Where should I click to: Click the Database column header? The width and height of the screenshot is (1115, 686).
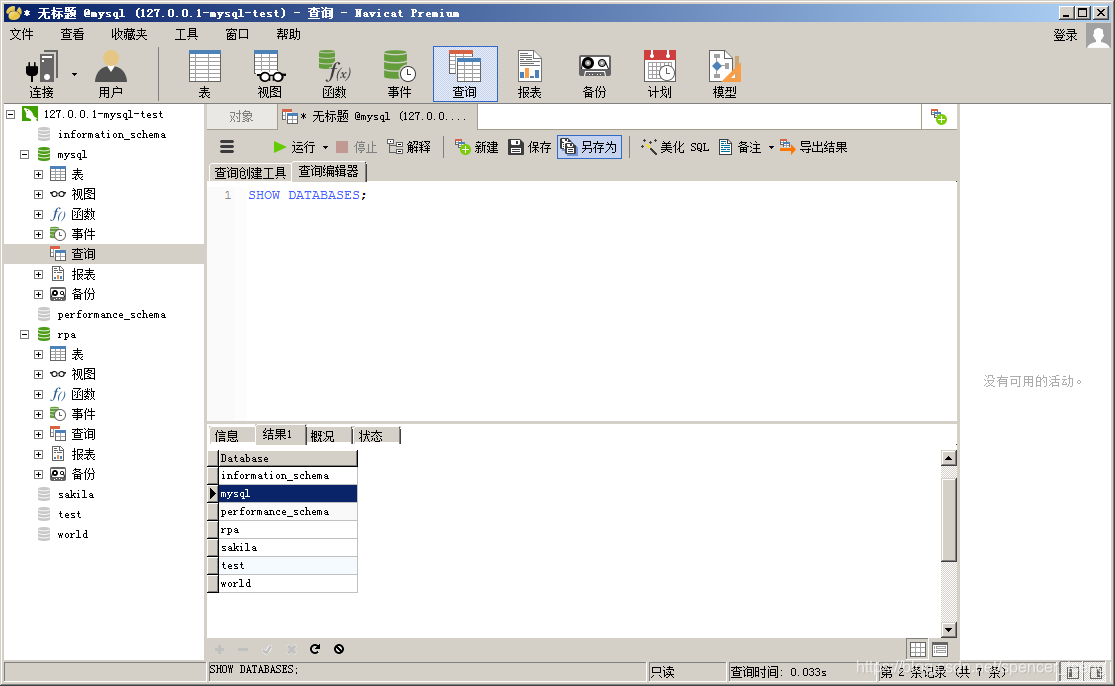(x=287, y=458)
